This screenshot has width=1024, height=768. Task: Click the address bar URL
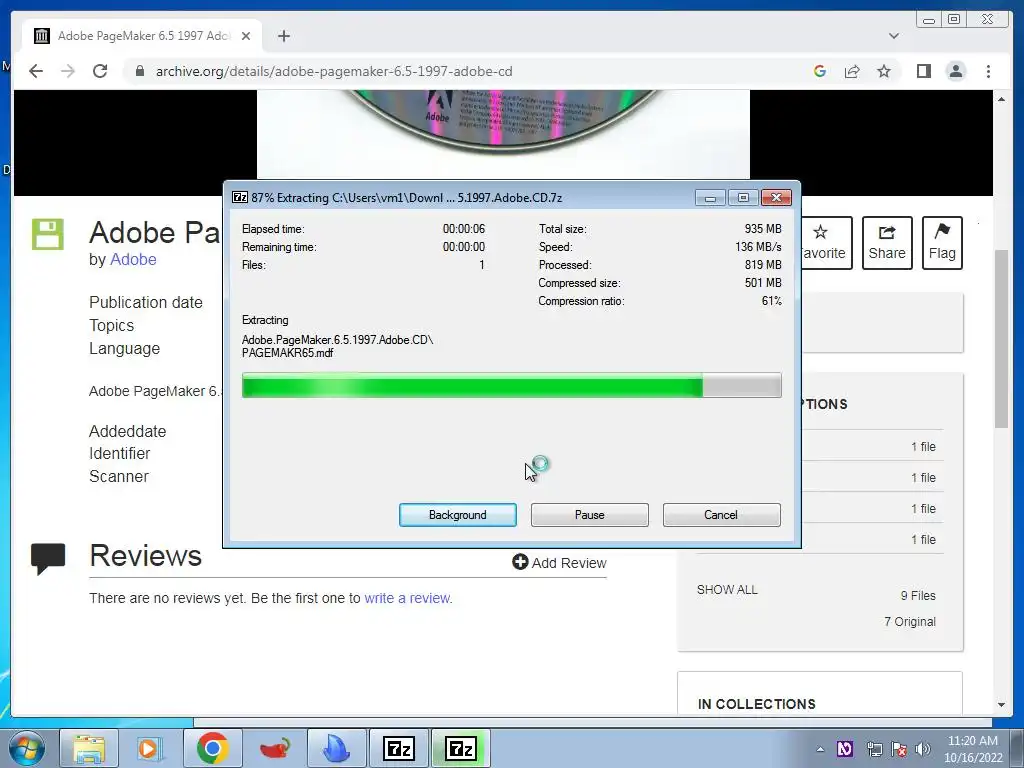tap(334, 71)
